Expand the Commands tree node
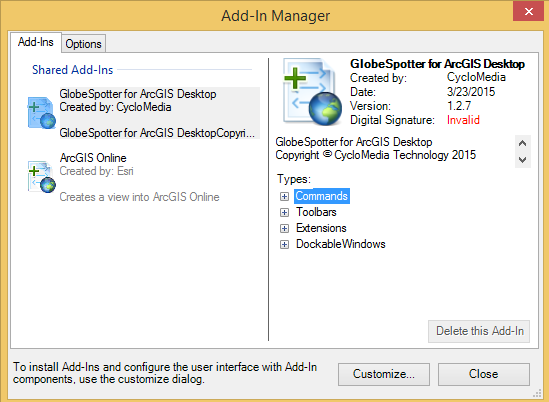This screenshot has height=402, width=549. pos(284,196)
